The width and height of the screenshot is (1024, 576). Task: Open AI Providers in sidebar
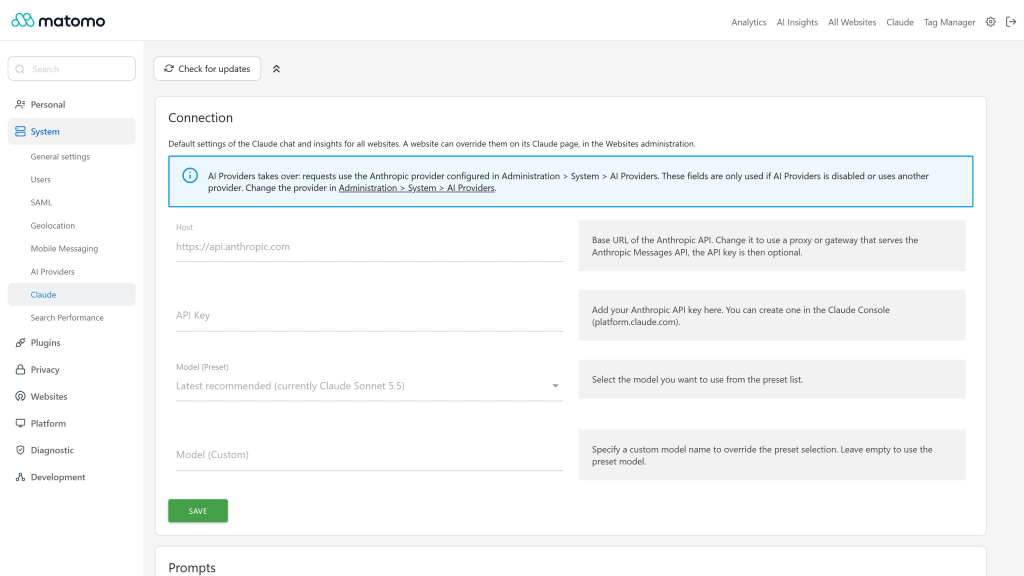coord(52,272)
